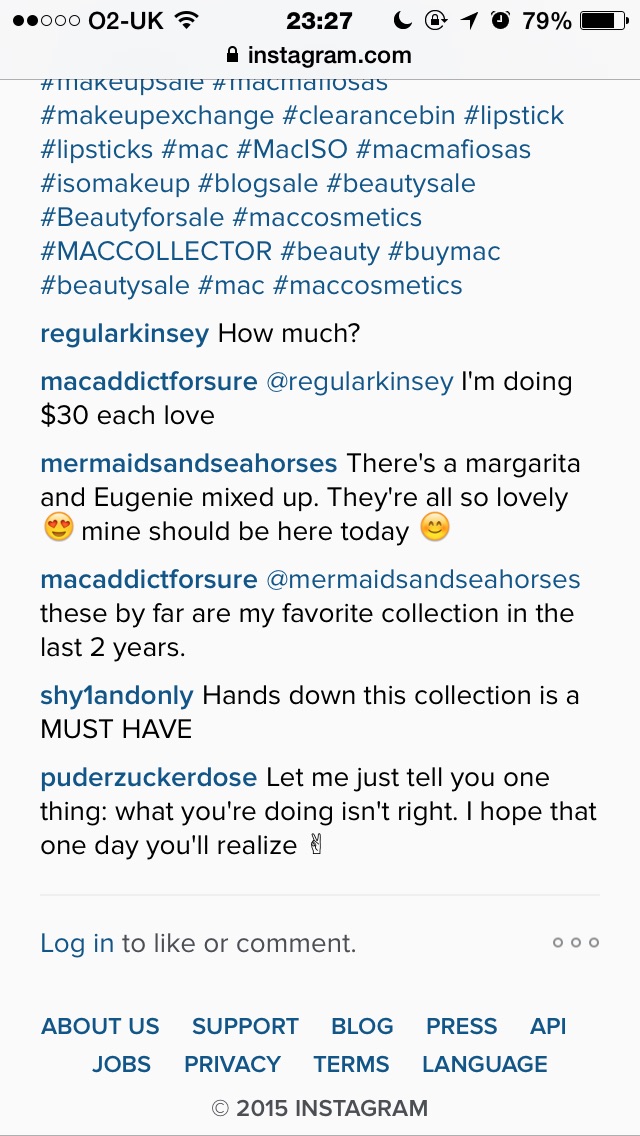Tap the instagram.com address bar
This screenshot has height=1136, width=640.
pos(320,55)
